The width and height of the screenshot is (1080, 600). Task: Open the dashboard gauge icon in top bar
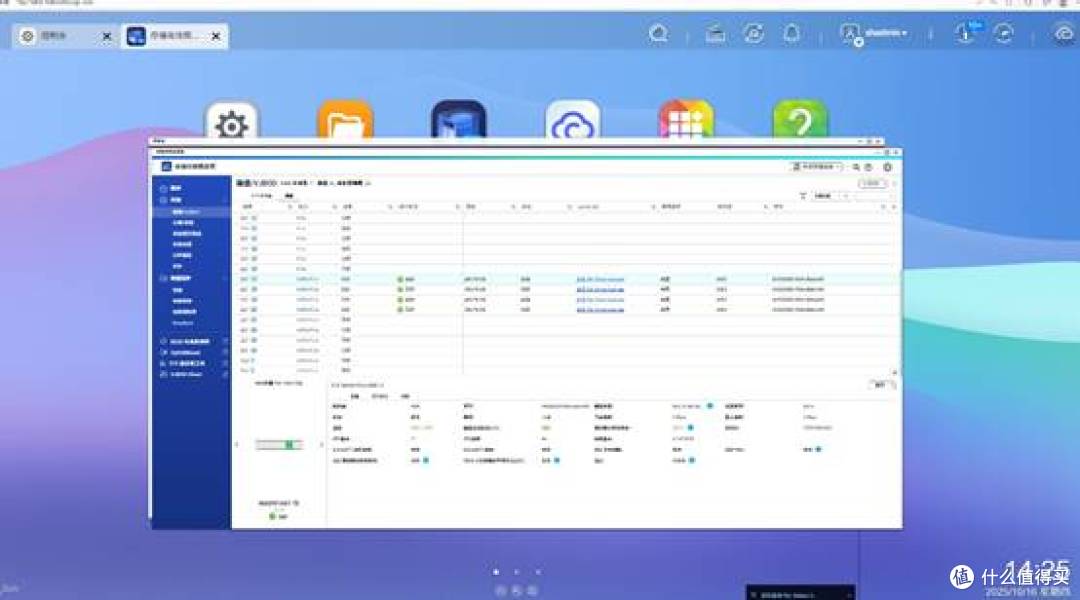[x=1004, y=33]
